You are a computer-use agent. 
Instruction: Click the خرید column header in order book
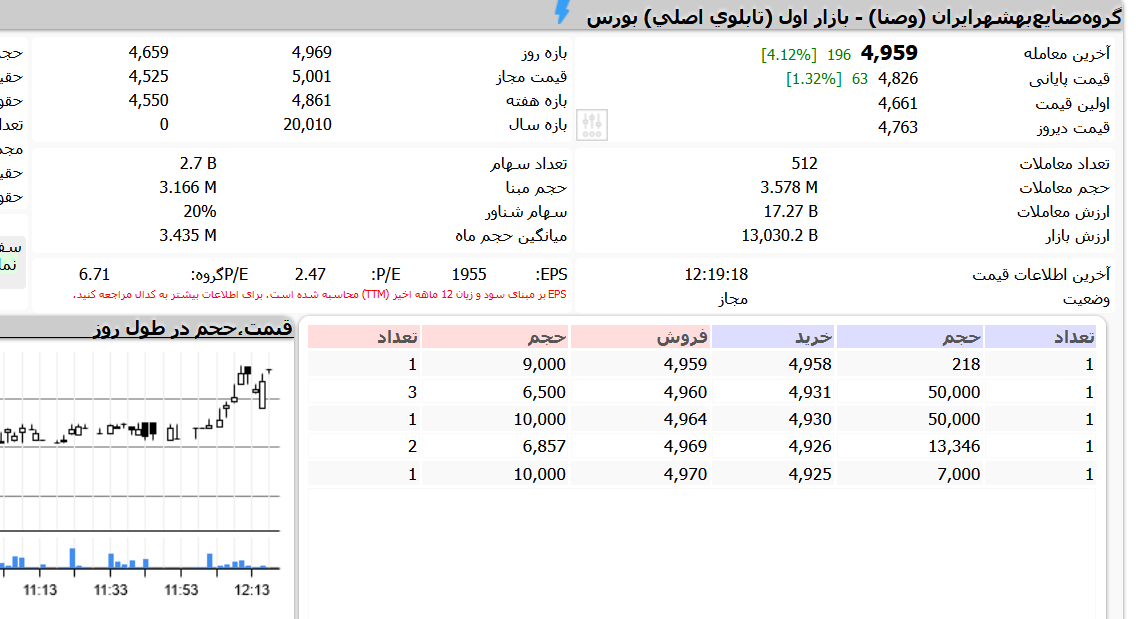[x=773, y=337]
